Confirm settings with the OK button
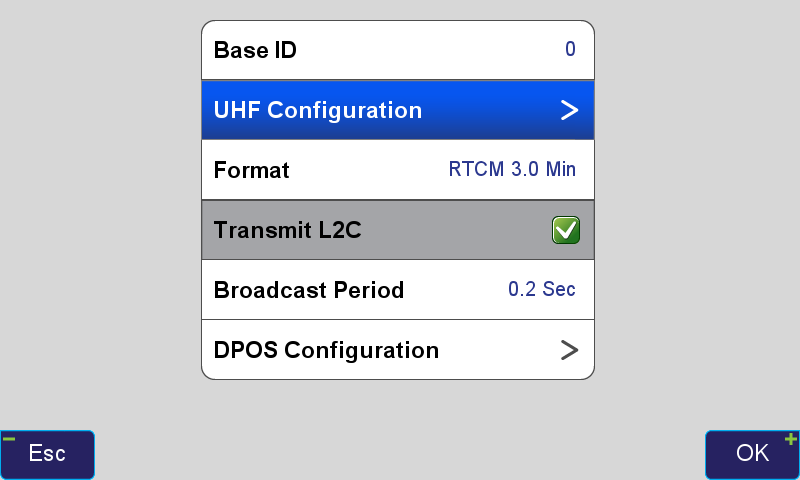This screenshot has height=480, width=800. point(751,454)
